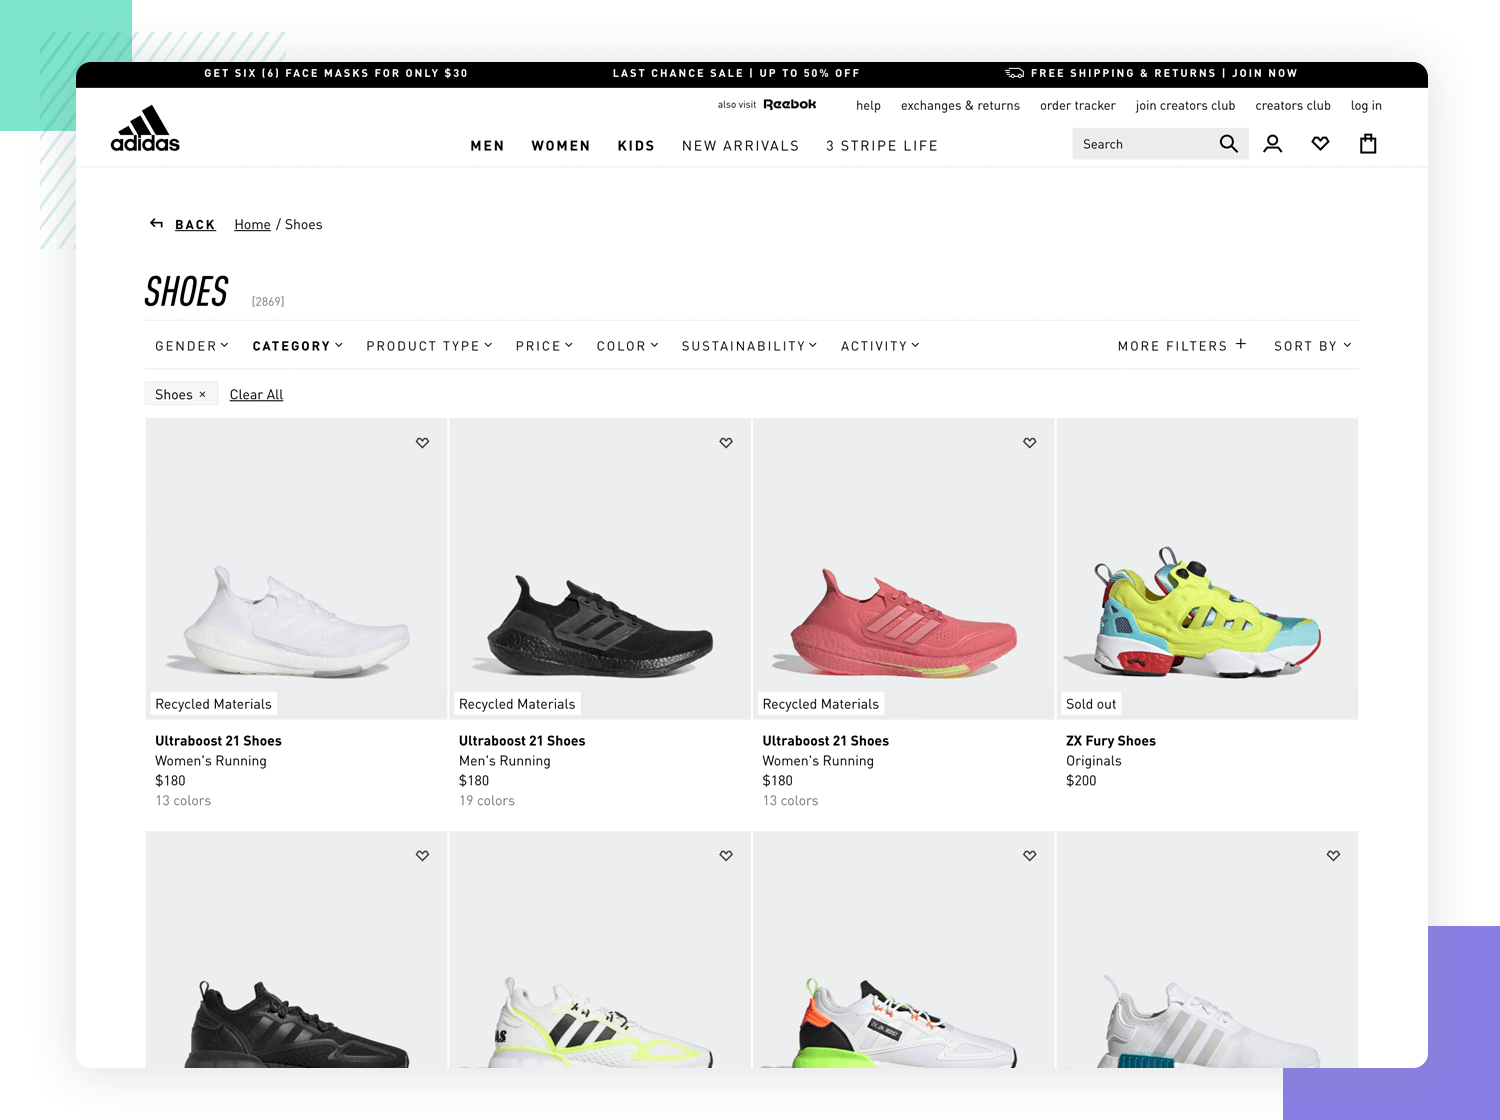Open ZX Fury Shoes product image
The image size is (1500, 1120).
[x=1207, y=568]
